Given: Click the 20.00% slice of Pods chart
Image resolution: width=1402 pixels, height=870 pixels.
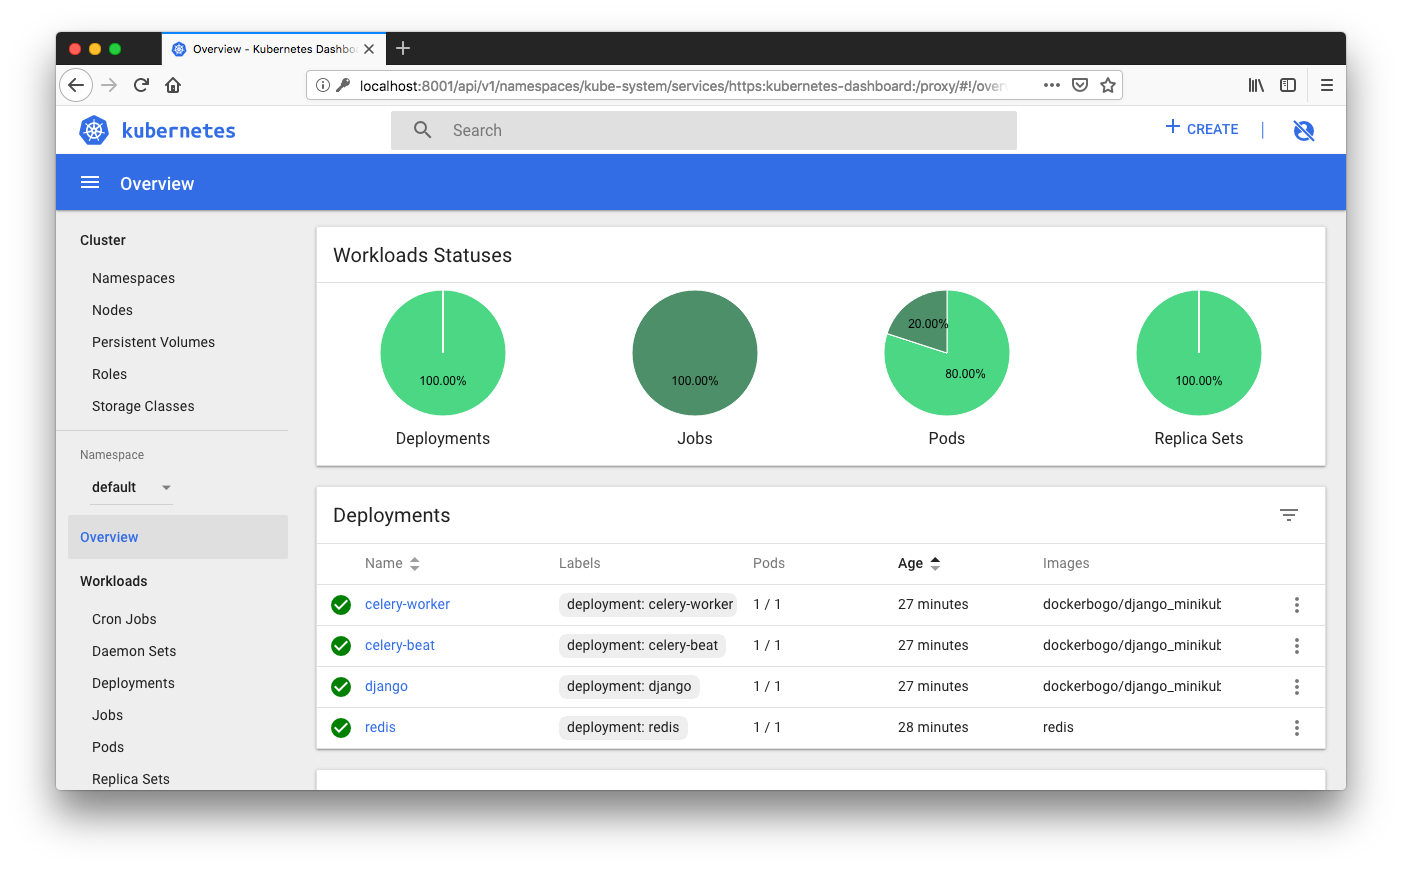Looking at the screenshot, I should (925, 322).
